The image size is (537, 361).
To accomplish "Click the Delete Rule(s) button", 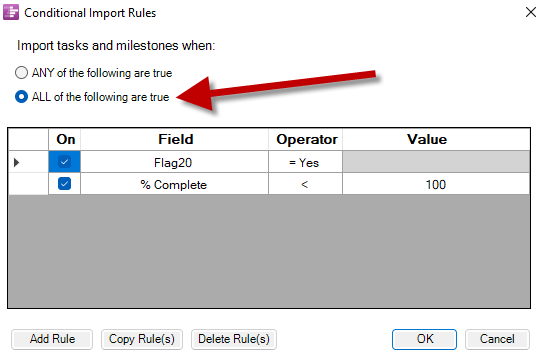I will pos(234,339).
